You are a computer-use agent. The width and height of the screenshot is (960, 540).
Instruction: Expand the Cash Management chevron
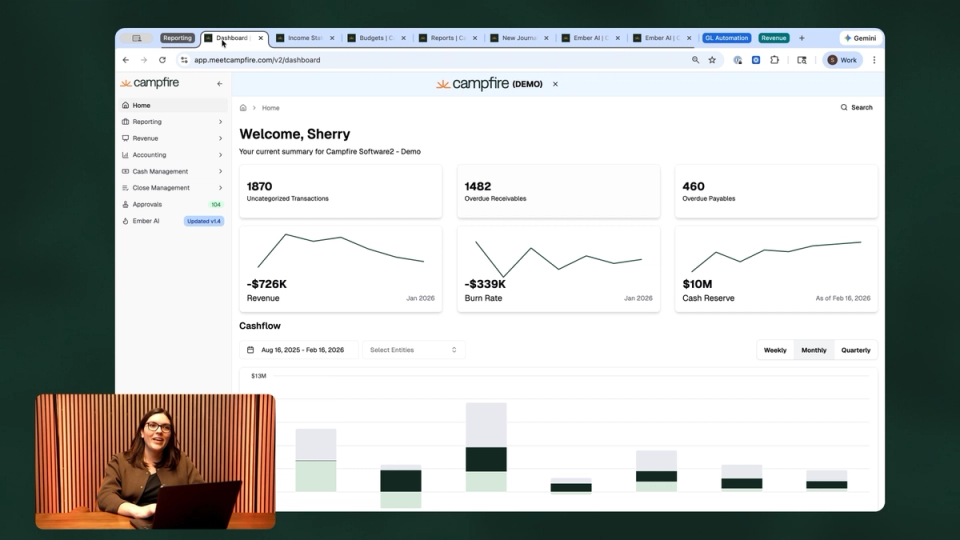point(220,171)
